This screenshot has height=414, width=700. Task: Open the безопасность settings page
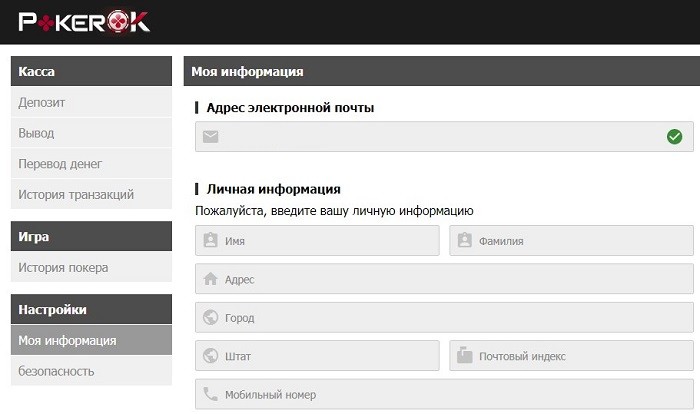[91, 371]
